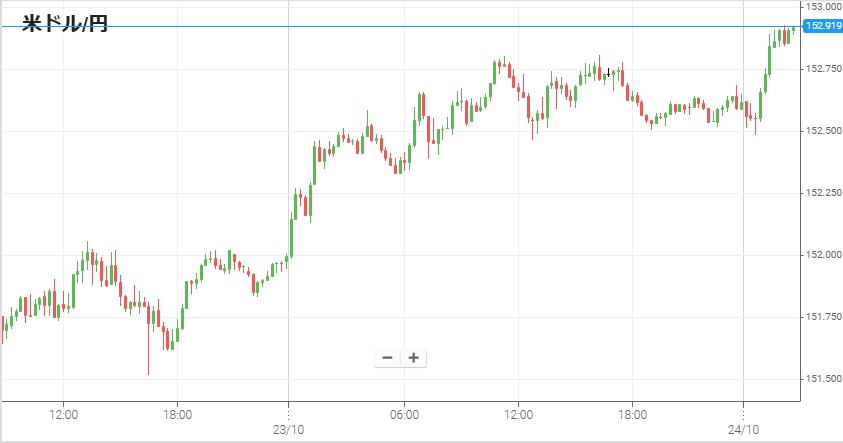Select the 24/10 date marker on time axis

pos(743,430)
